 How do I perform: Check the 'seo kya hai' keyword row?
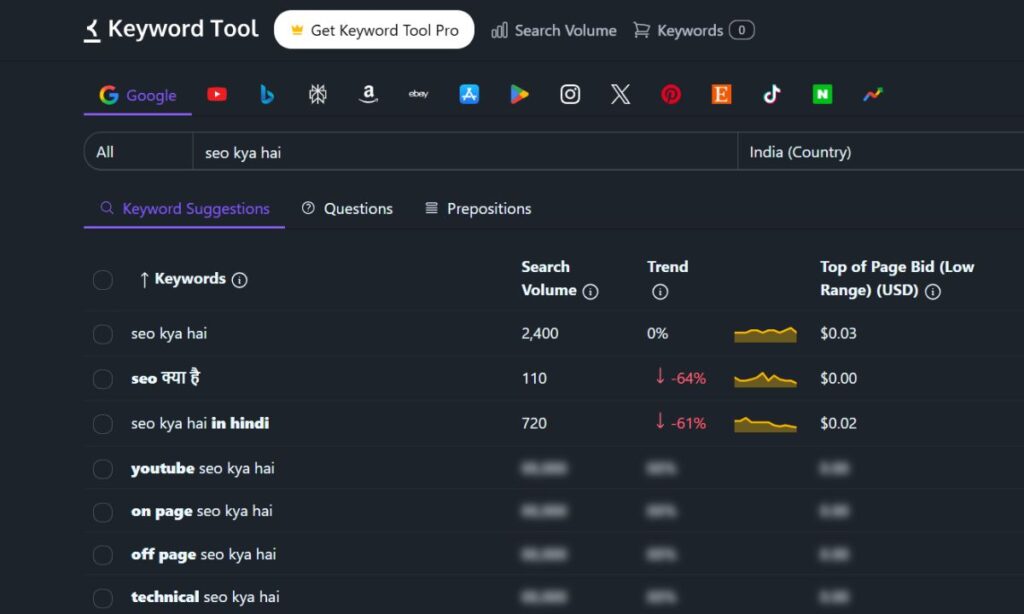tap(102, 333)
